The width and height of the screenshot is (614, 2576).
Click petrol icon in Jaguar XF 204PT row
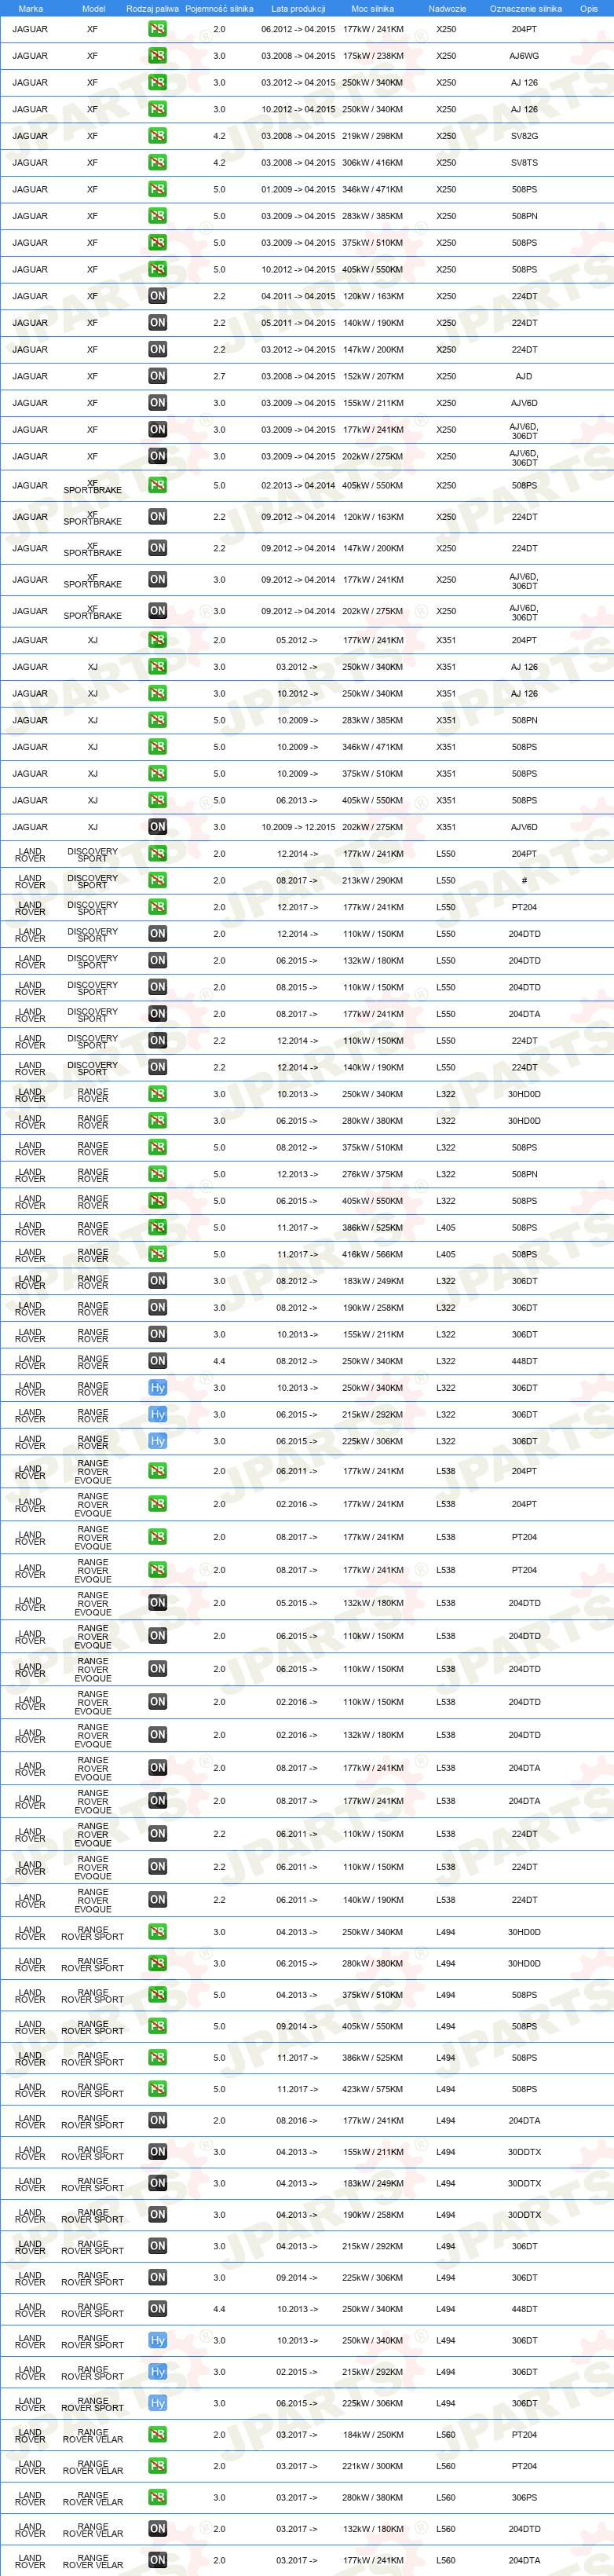point(157,29)
